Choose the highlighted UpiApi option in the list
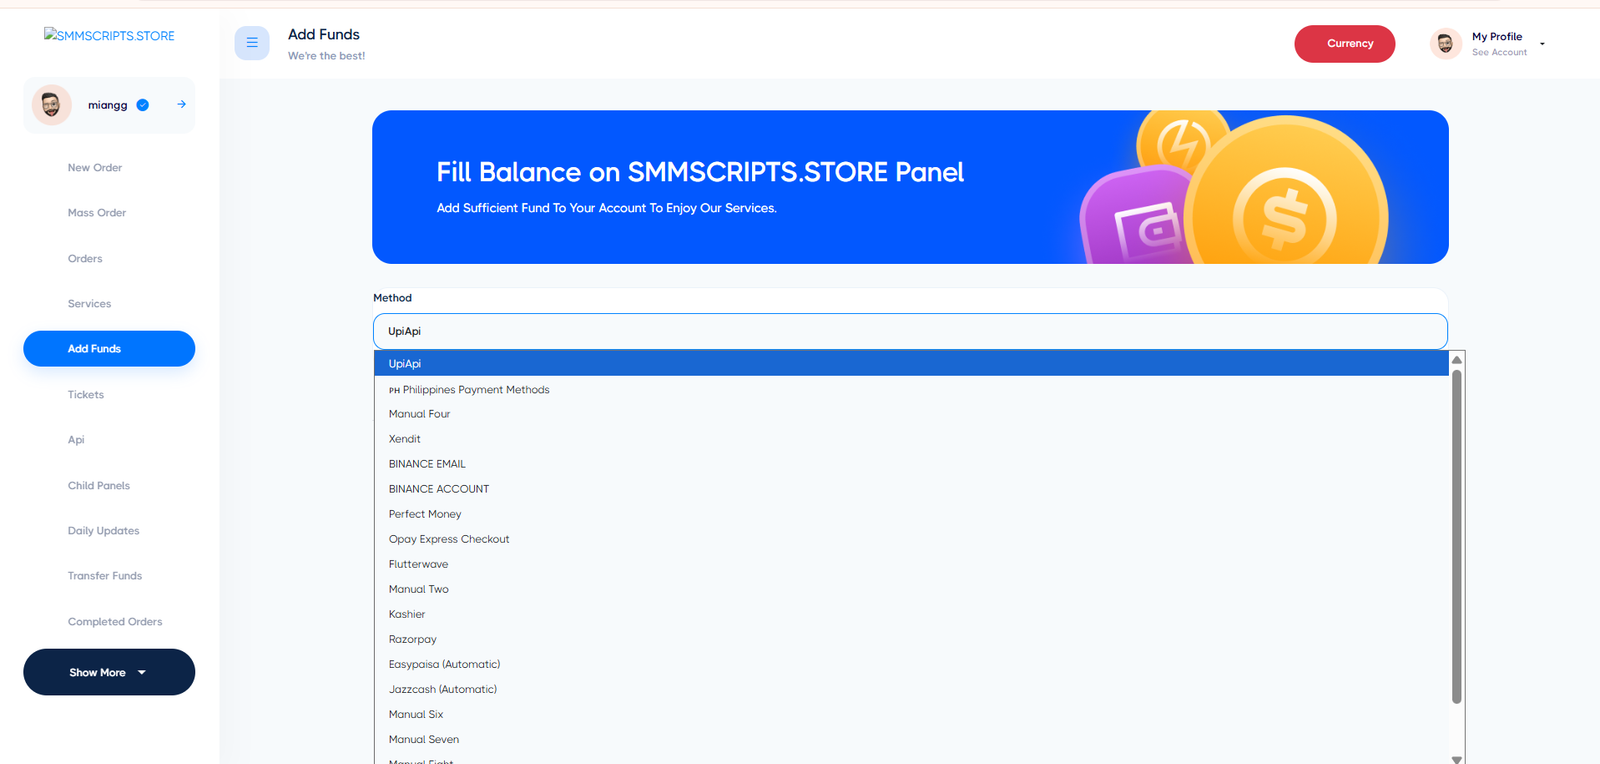 (x=911, y=364)
